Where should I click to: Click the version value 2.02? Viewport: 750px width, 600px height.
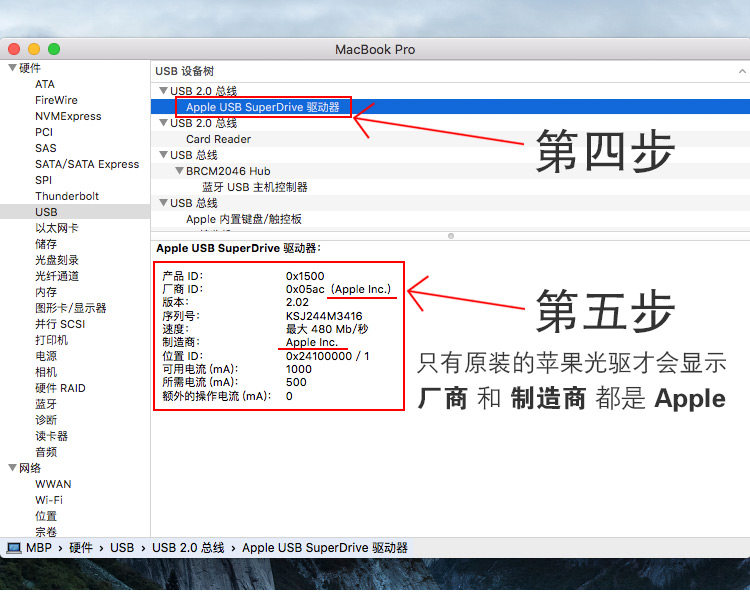(x=297, y=302)
